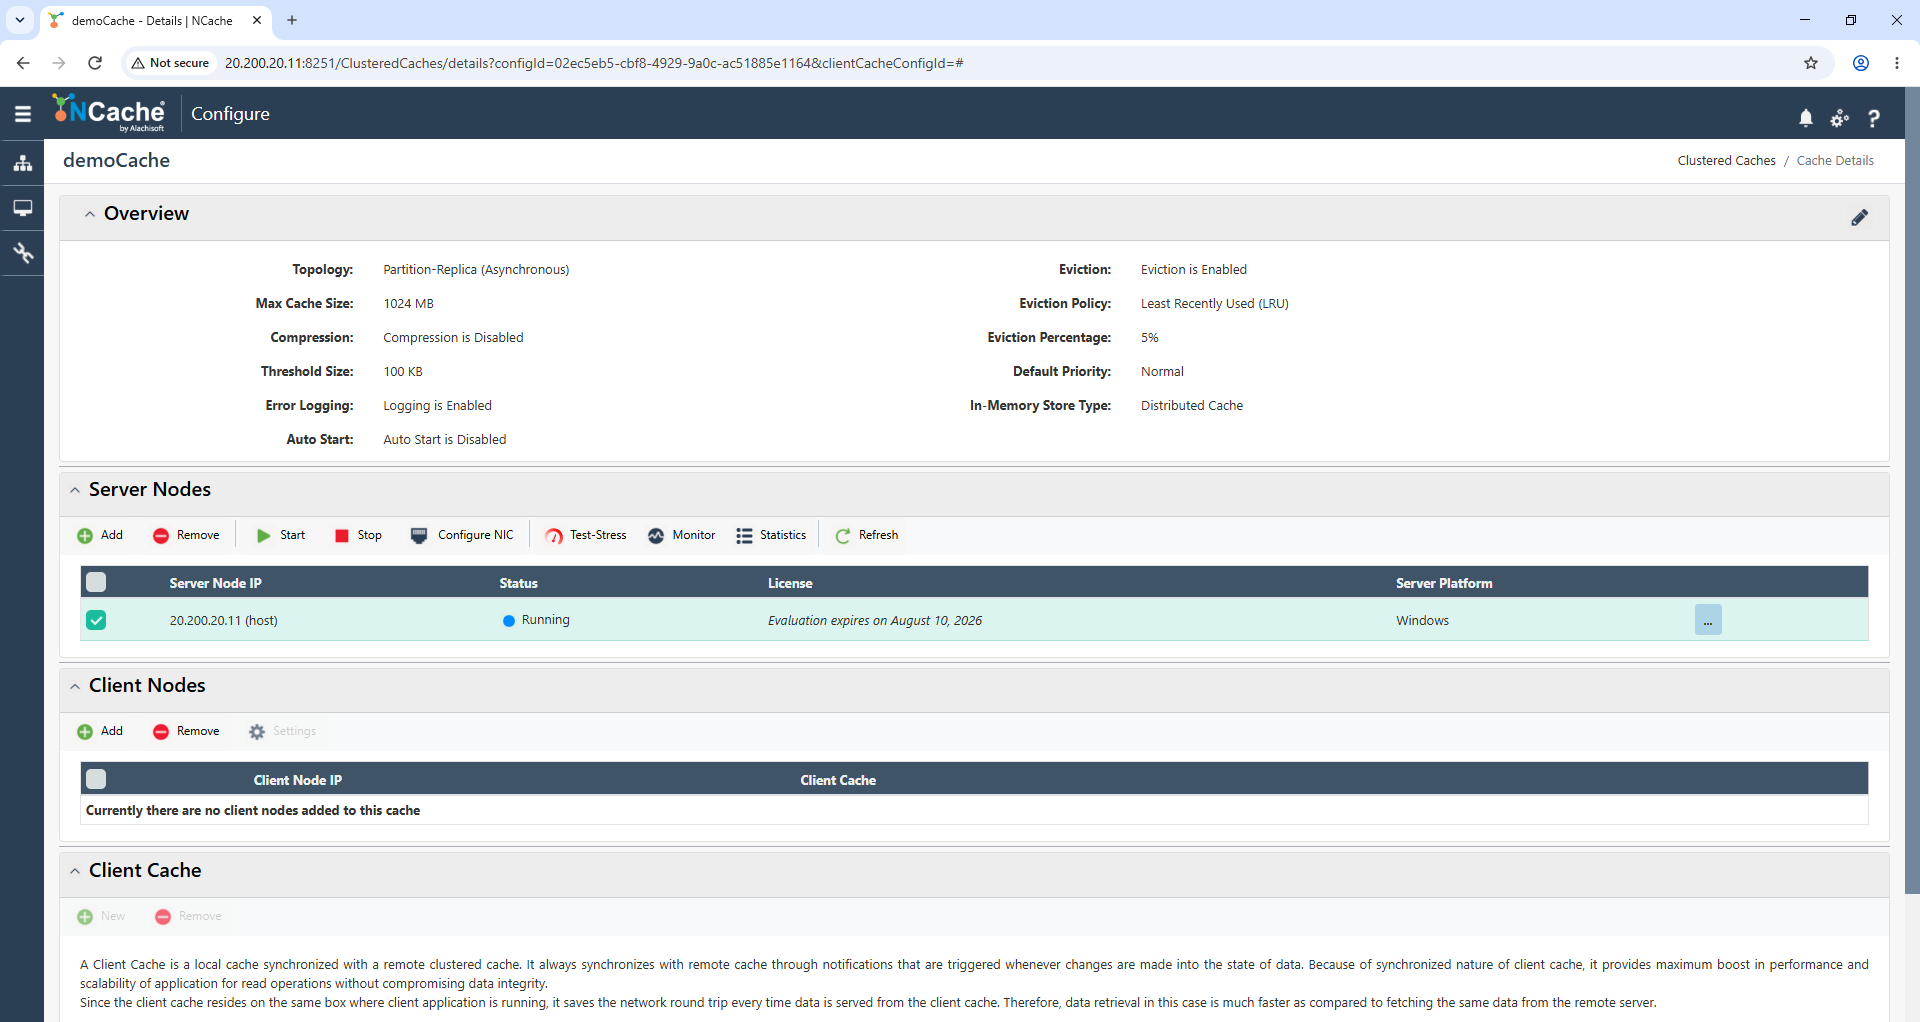The width and height of the screenshot is (1920, 1022).
Task: Collapse the Overview section
Action: click(90, 214)
